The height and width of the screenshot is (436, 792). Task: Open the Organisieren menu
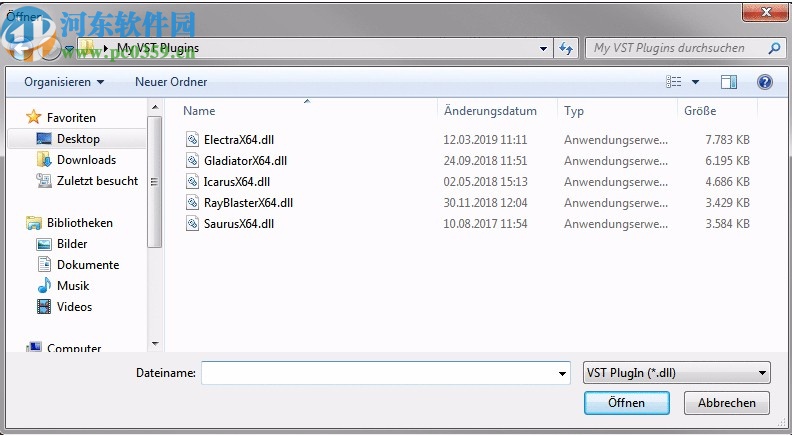[64, 82]
